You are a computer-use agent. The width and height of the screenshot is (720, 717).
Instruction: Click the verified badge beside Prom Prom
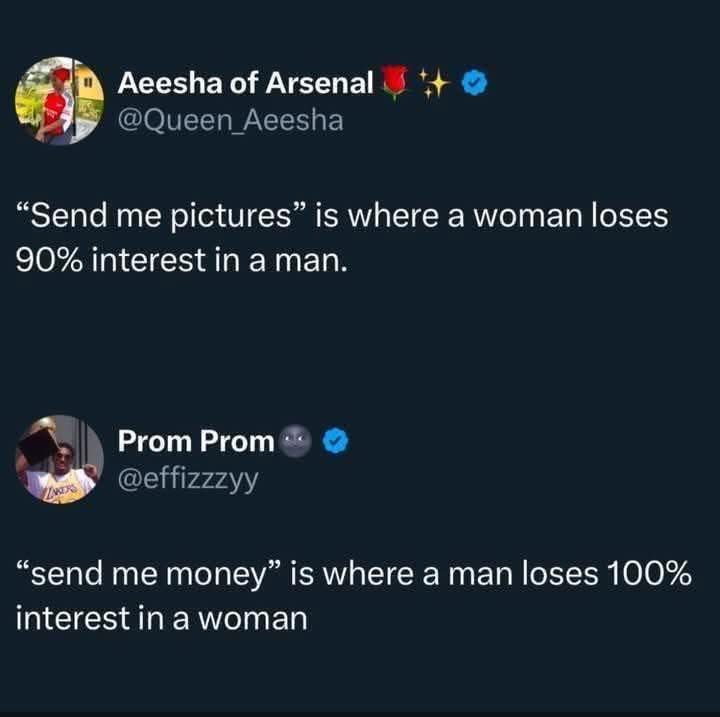coord(336,441)
